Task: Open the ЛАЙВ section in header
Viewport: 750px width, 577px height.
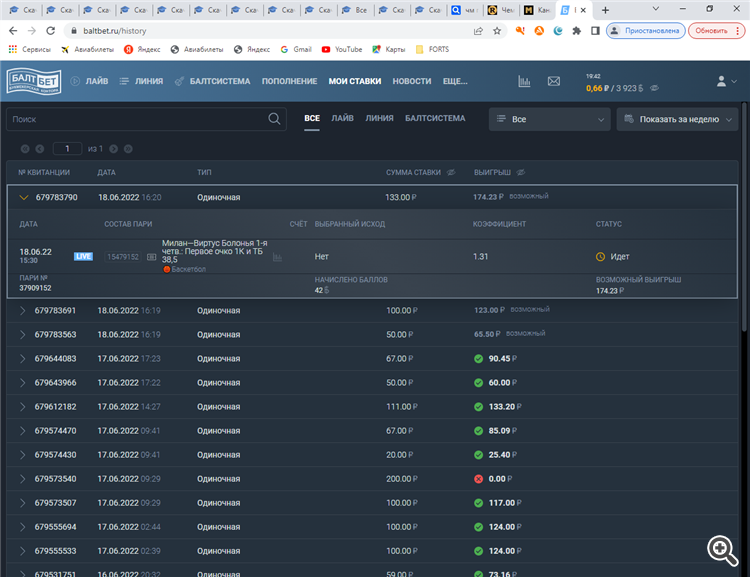Action: point(90,81)
